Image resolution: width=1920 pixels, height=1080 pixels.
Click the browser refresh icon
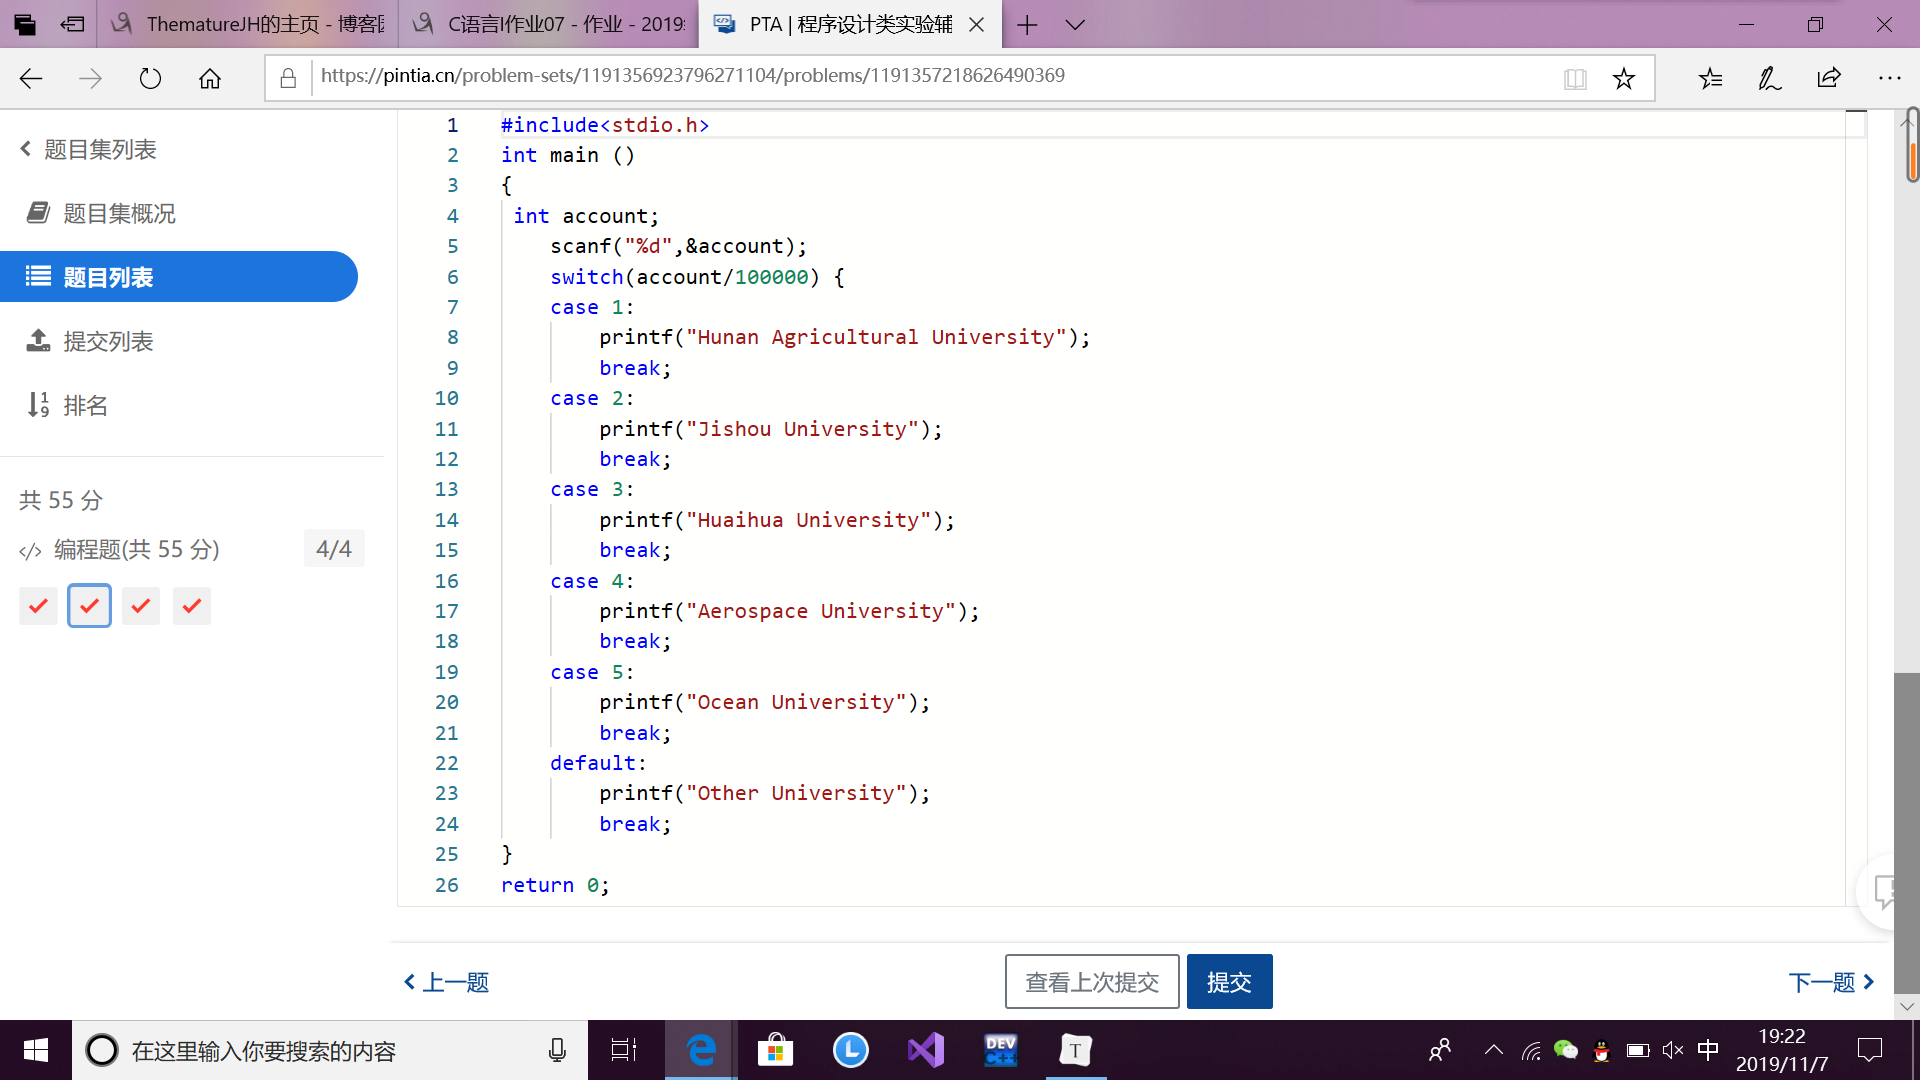(x=150, y=78)
